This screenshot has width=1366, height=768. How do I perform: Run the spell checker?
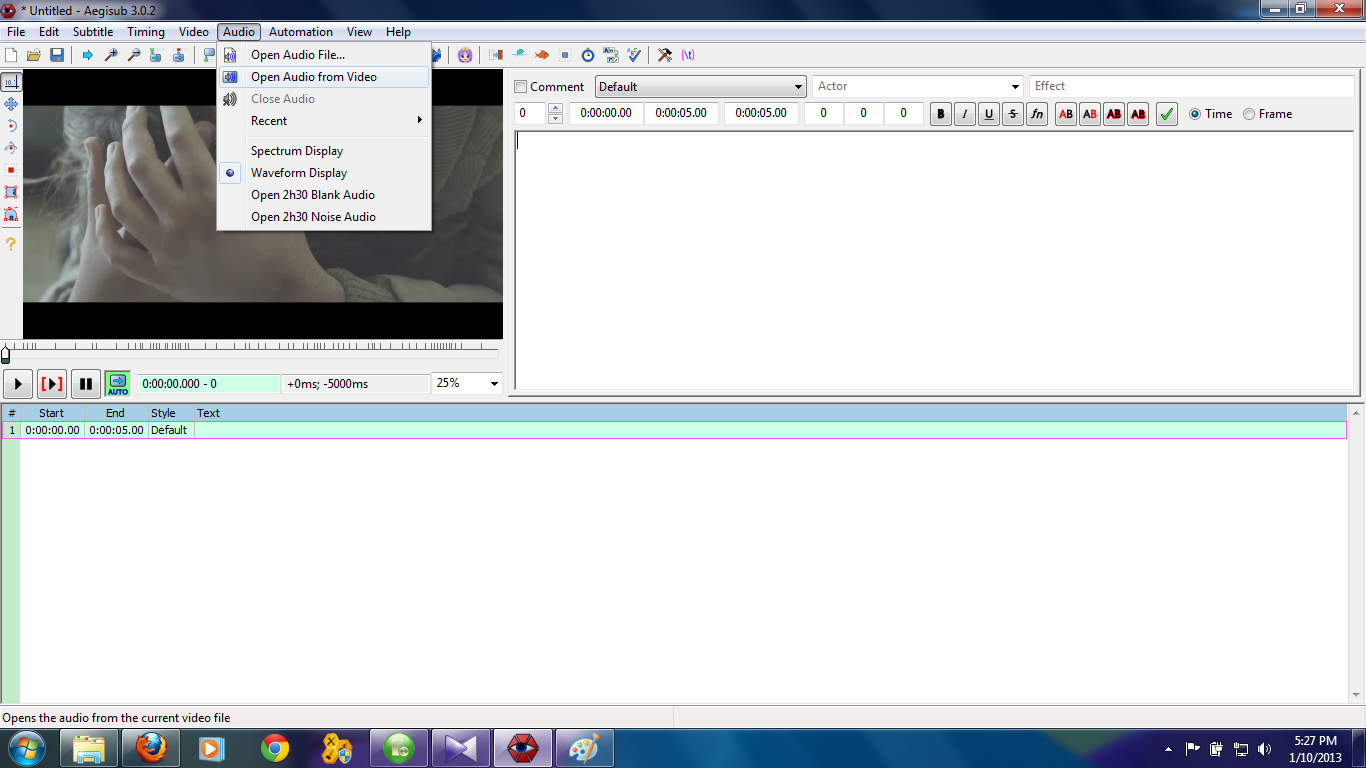633,55
